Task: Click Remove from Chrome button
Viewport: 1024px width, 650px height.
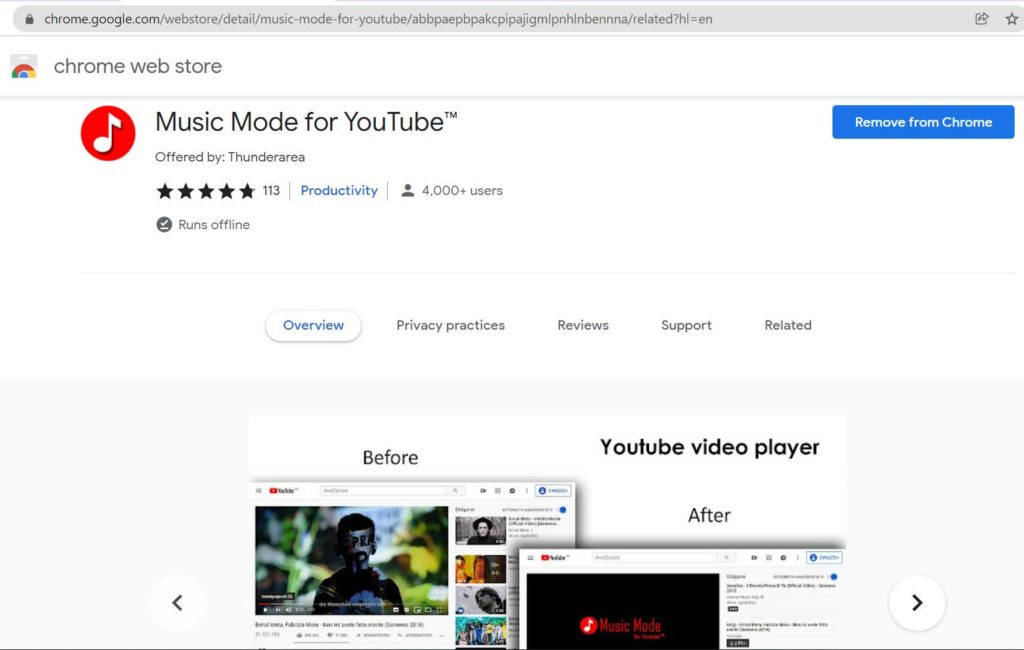Action: point(923,122)
